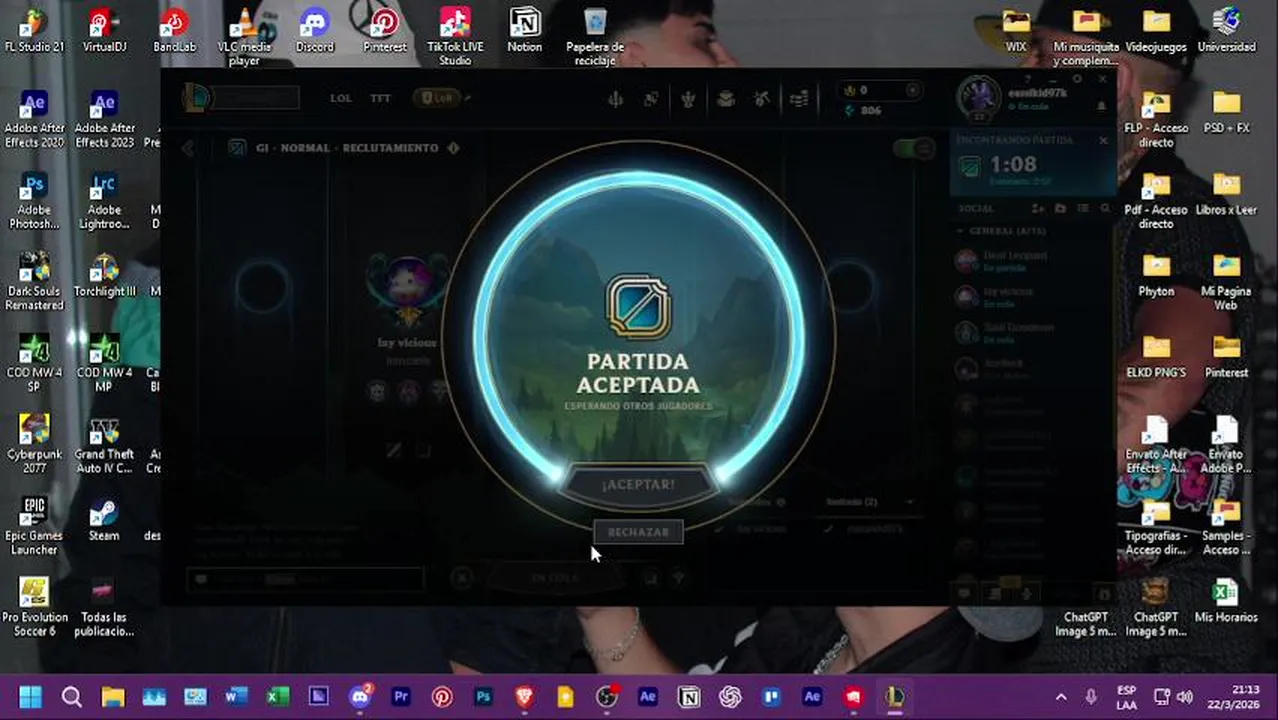Launch COD MW4 MP shortcut
The width and height of the screenshot is (1278, 720).
[x=104, y=364]
